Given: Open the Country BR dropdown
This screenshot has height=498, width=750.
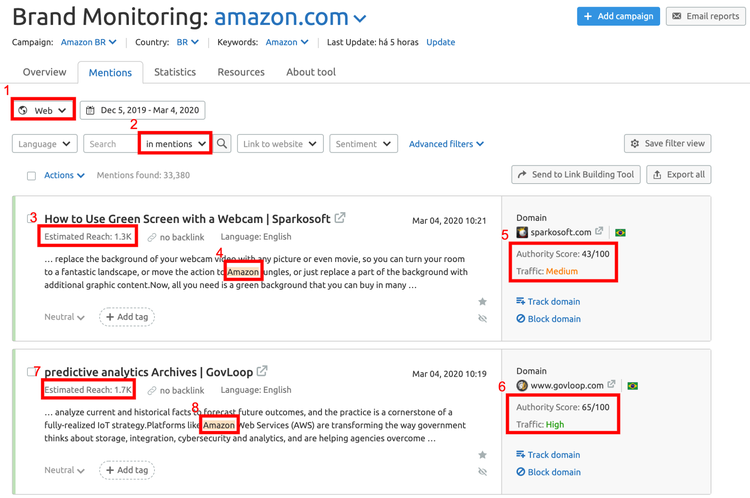Looking at the screenshot, I should pyautogui.click(x=188, y=42).
